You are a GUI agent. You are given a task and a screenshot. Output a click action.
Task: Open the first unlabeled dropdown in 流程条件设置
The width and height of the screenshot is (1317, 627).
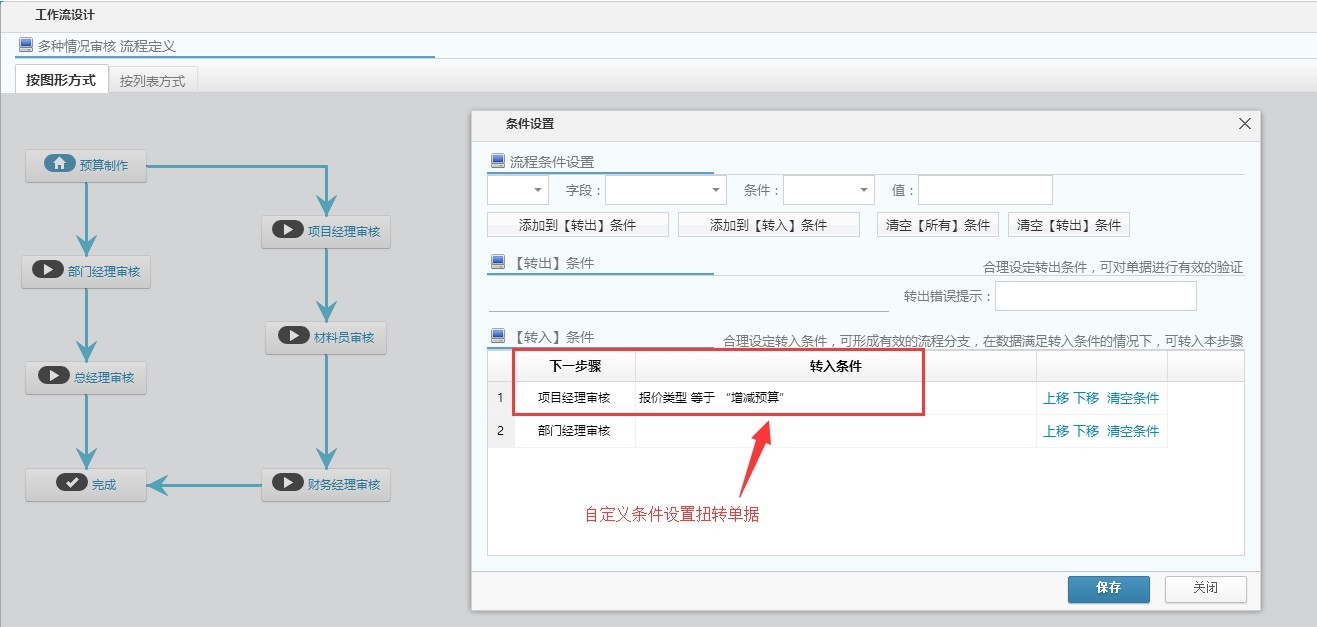(518, 190)
